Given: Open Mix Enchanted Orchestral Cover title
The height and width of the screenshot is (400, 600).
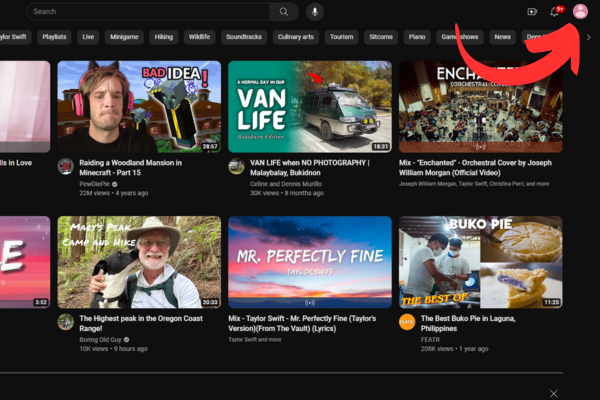Looking at the screenshot, I should 475,168.
